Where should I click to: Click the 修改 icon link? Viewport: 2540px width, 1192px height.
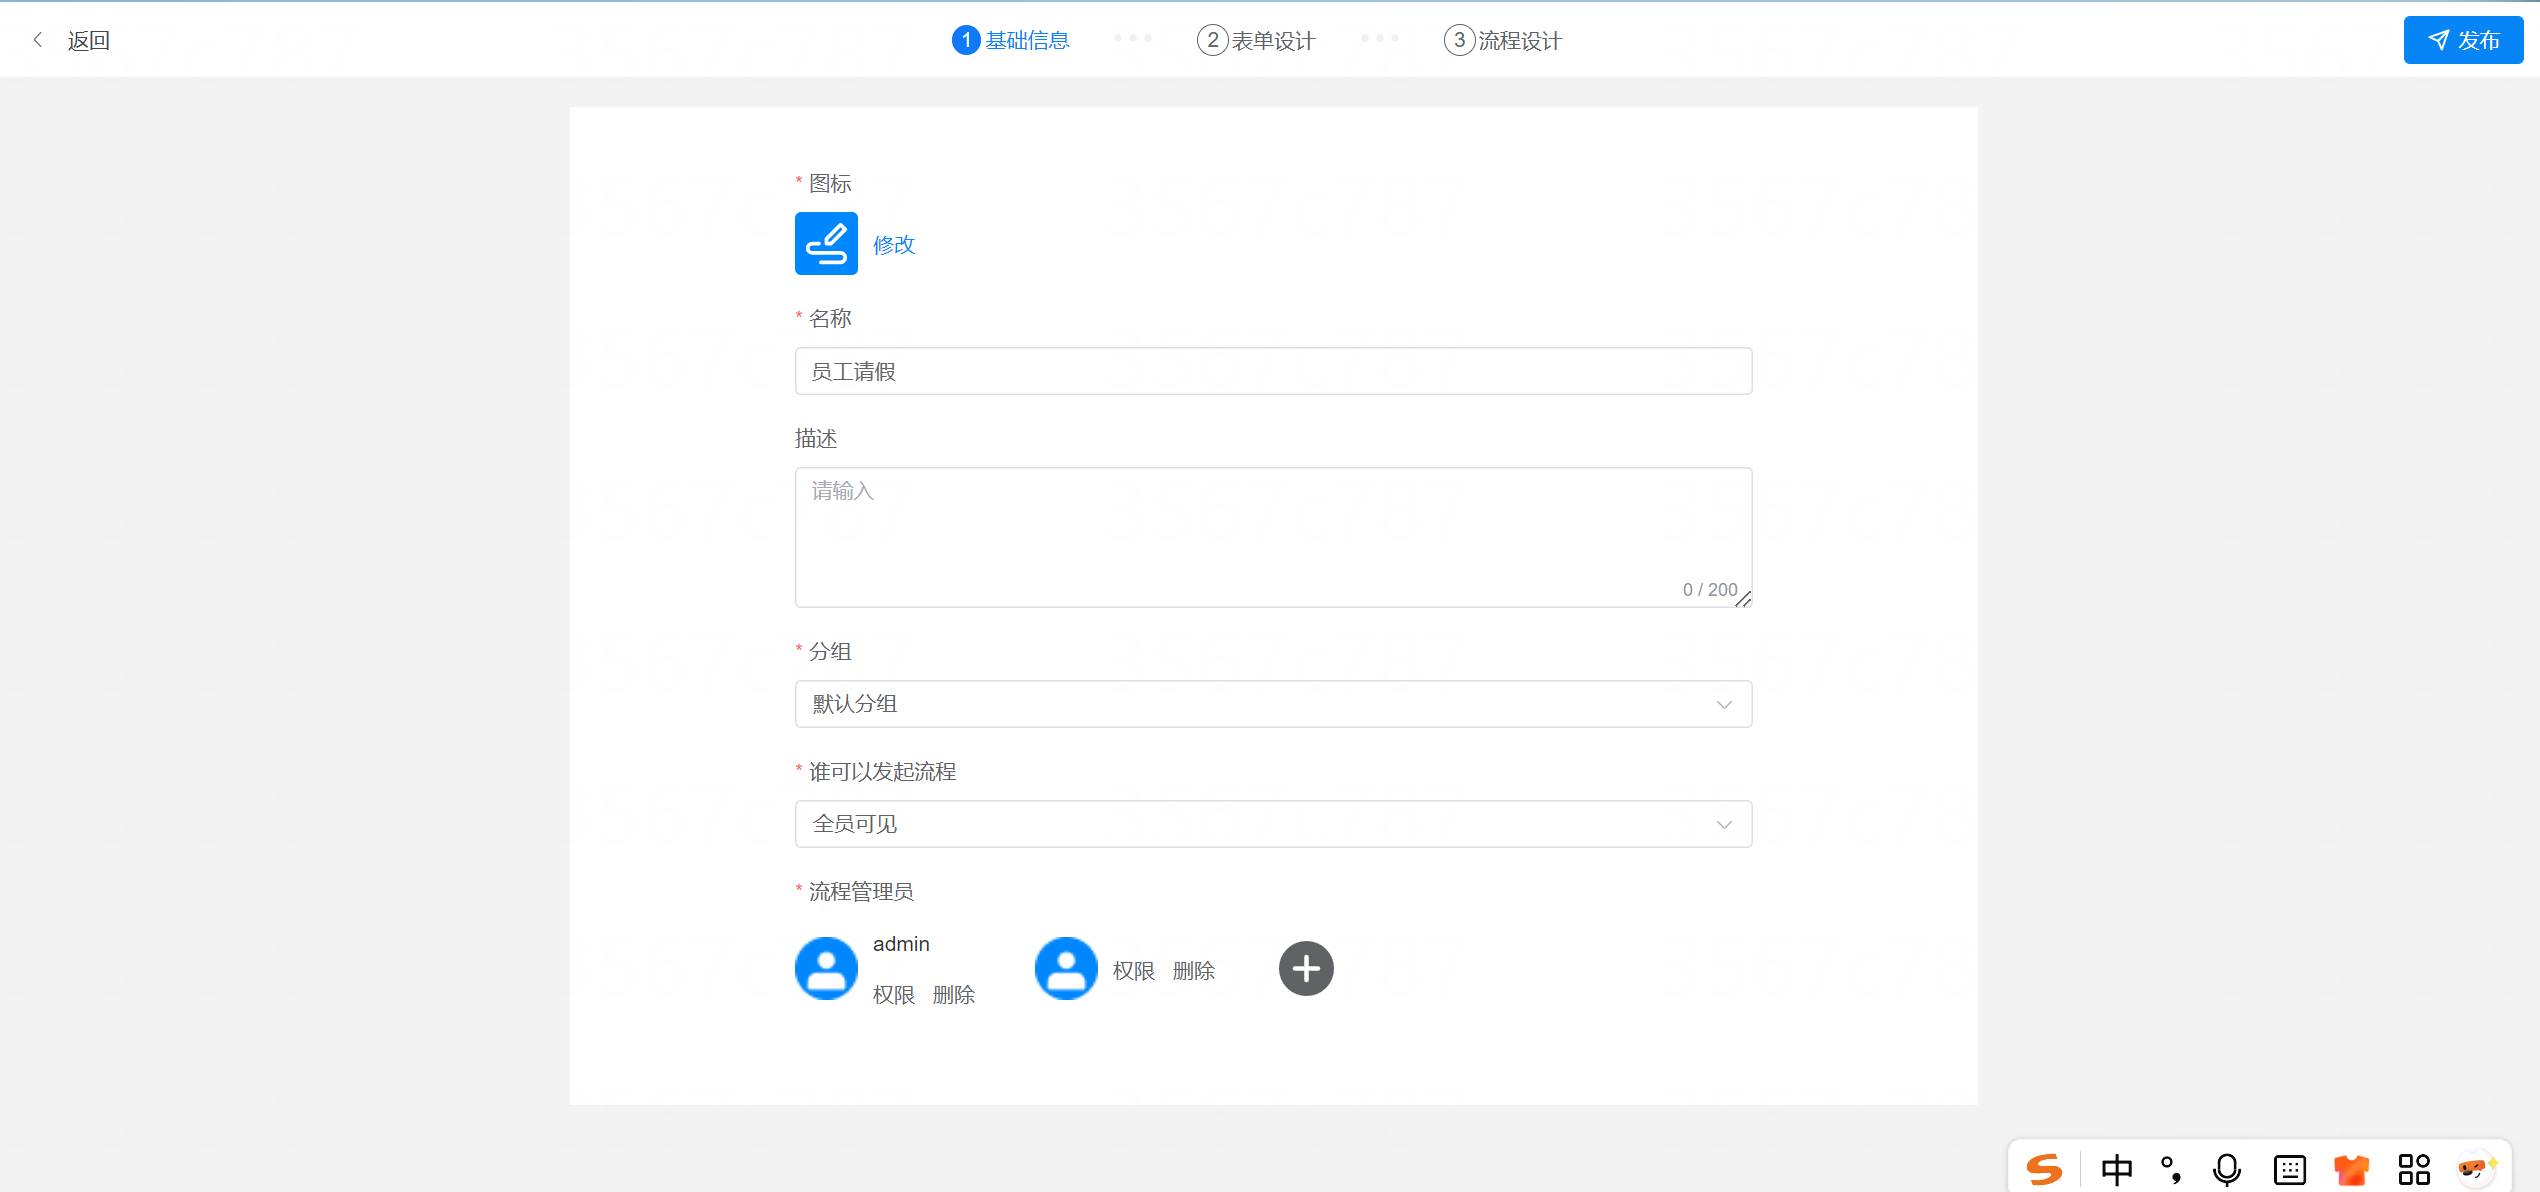(894, 244)
